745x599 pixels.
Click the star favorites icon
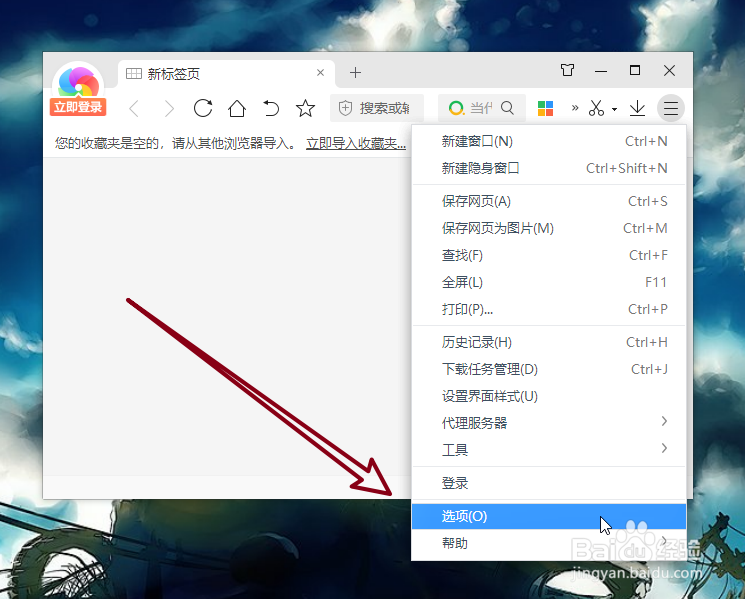305,108
